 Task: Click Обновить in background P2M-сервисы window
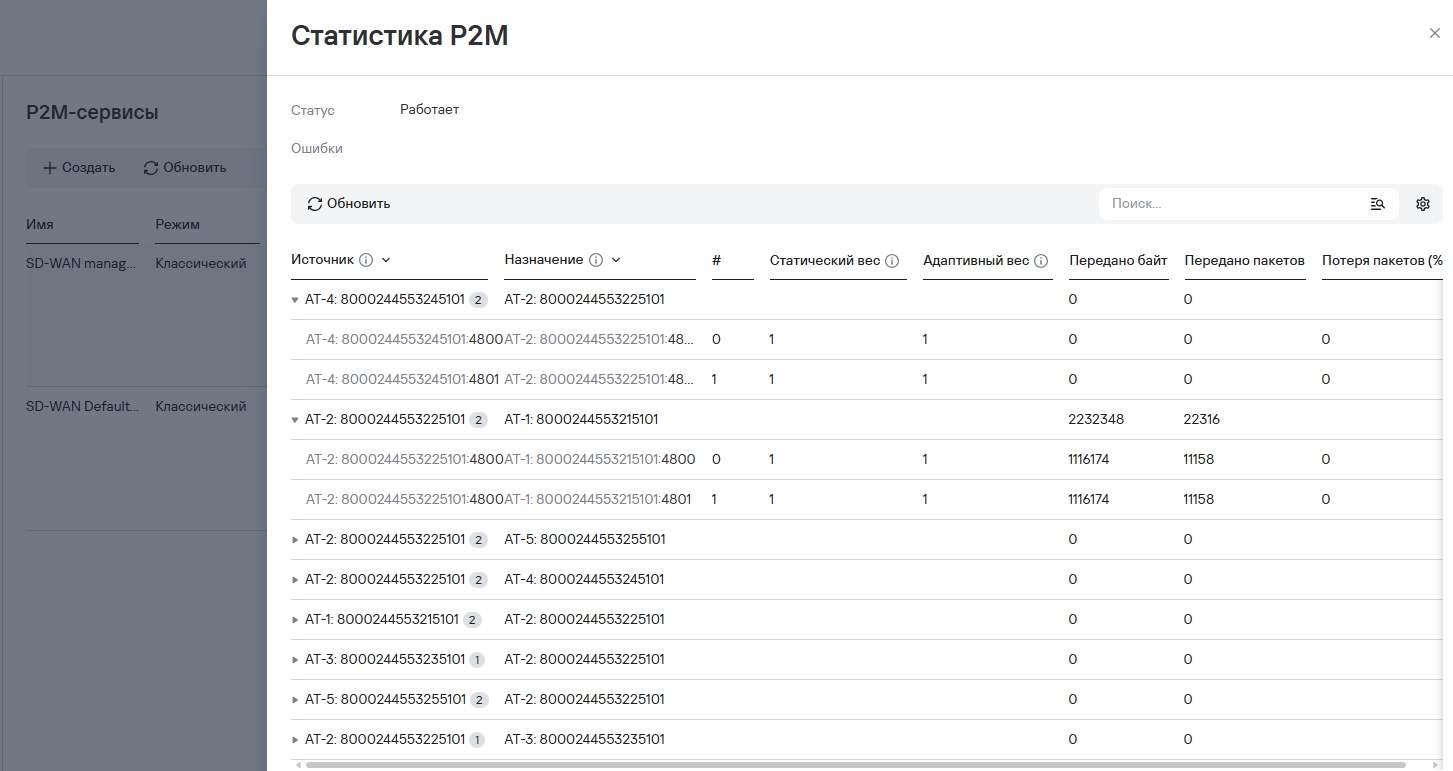[x=185, y=167]
